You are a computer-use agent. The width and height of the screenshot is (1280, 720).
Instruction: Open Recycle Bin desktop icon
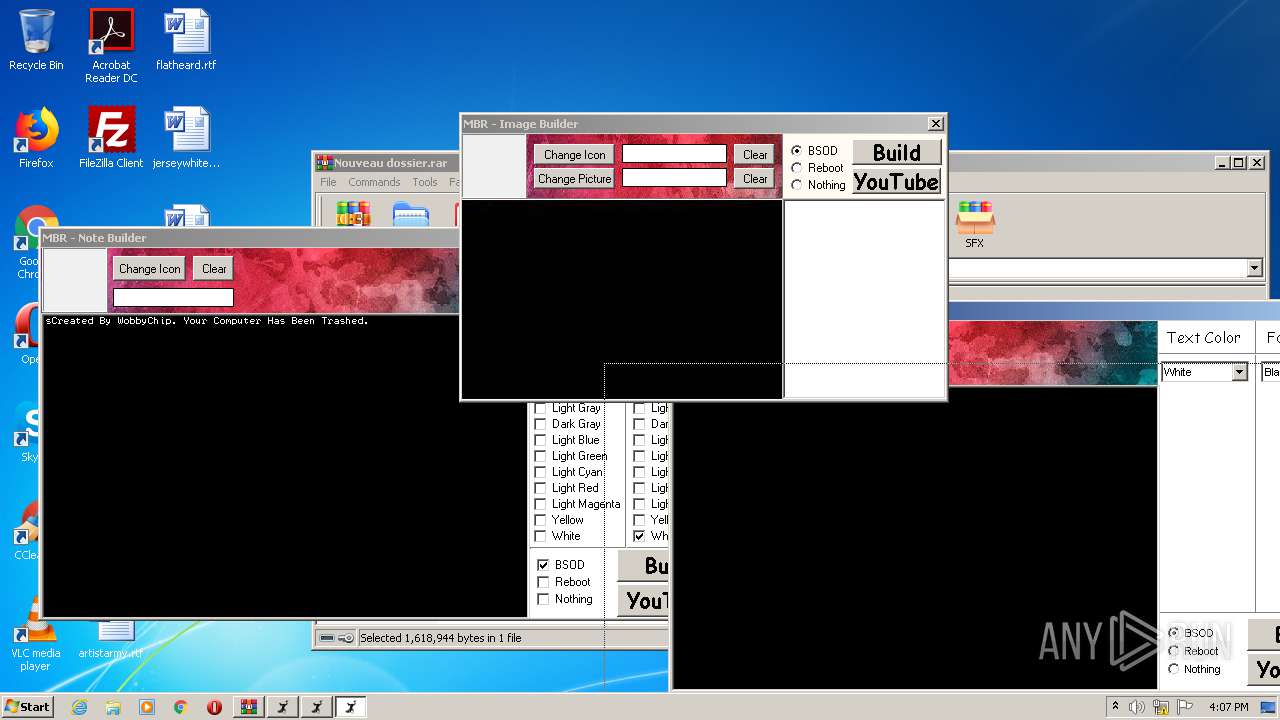pyautogui.click(x=36, y=40)
